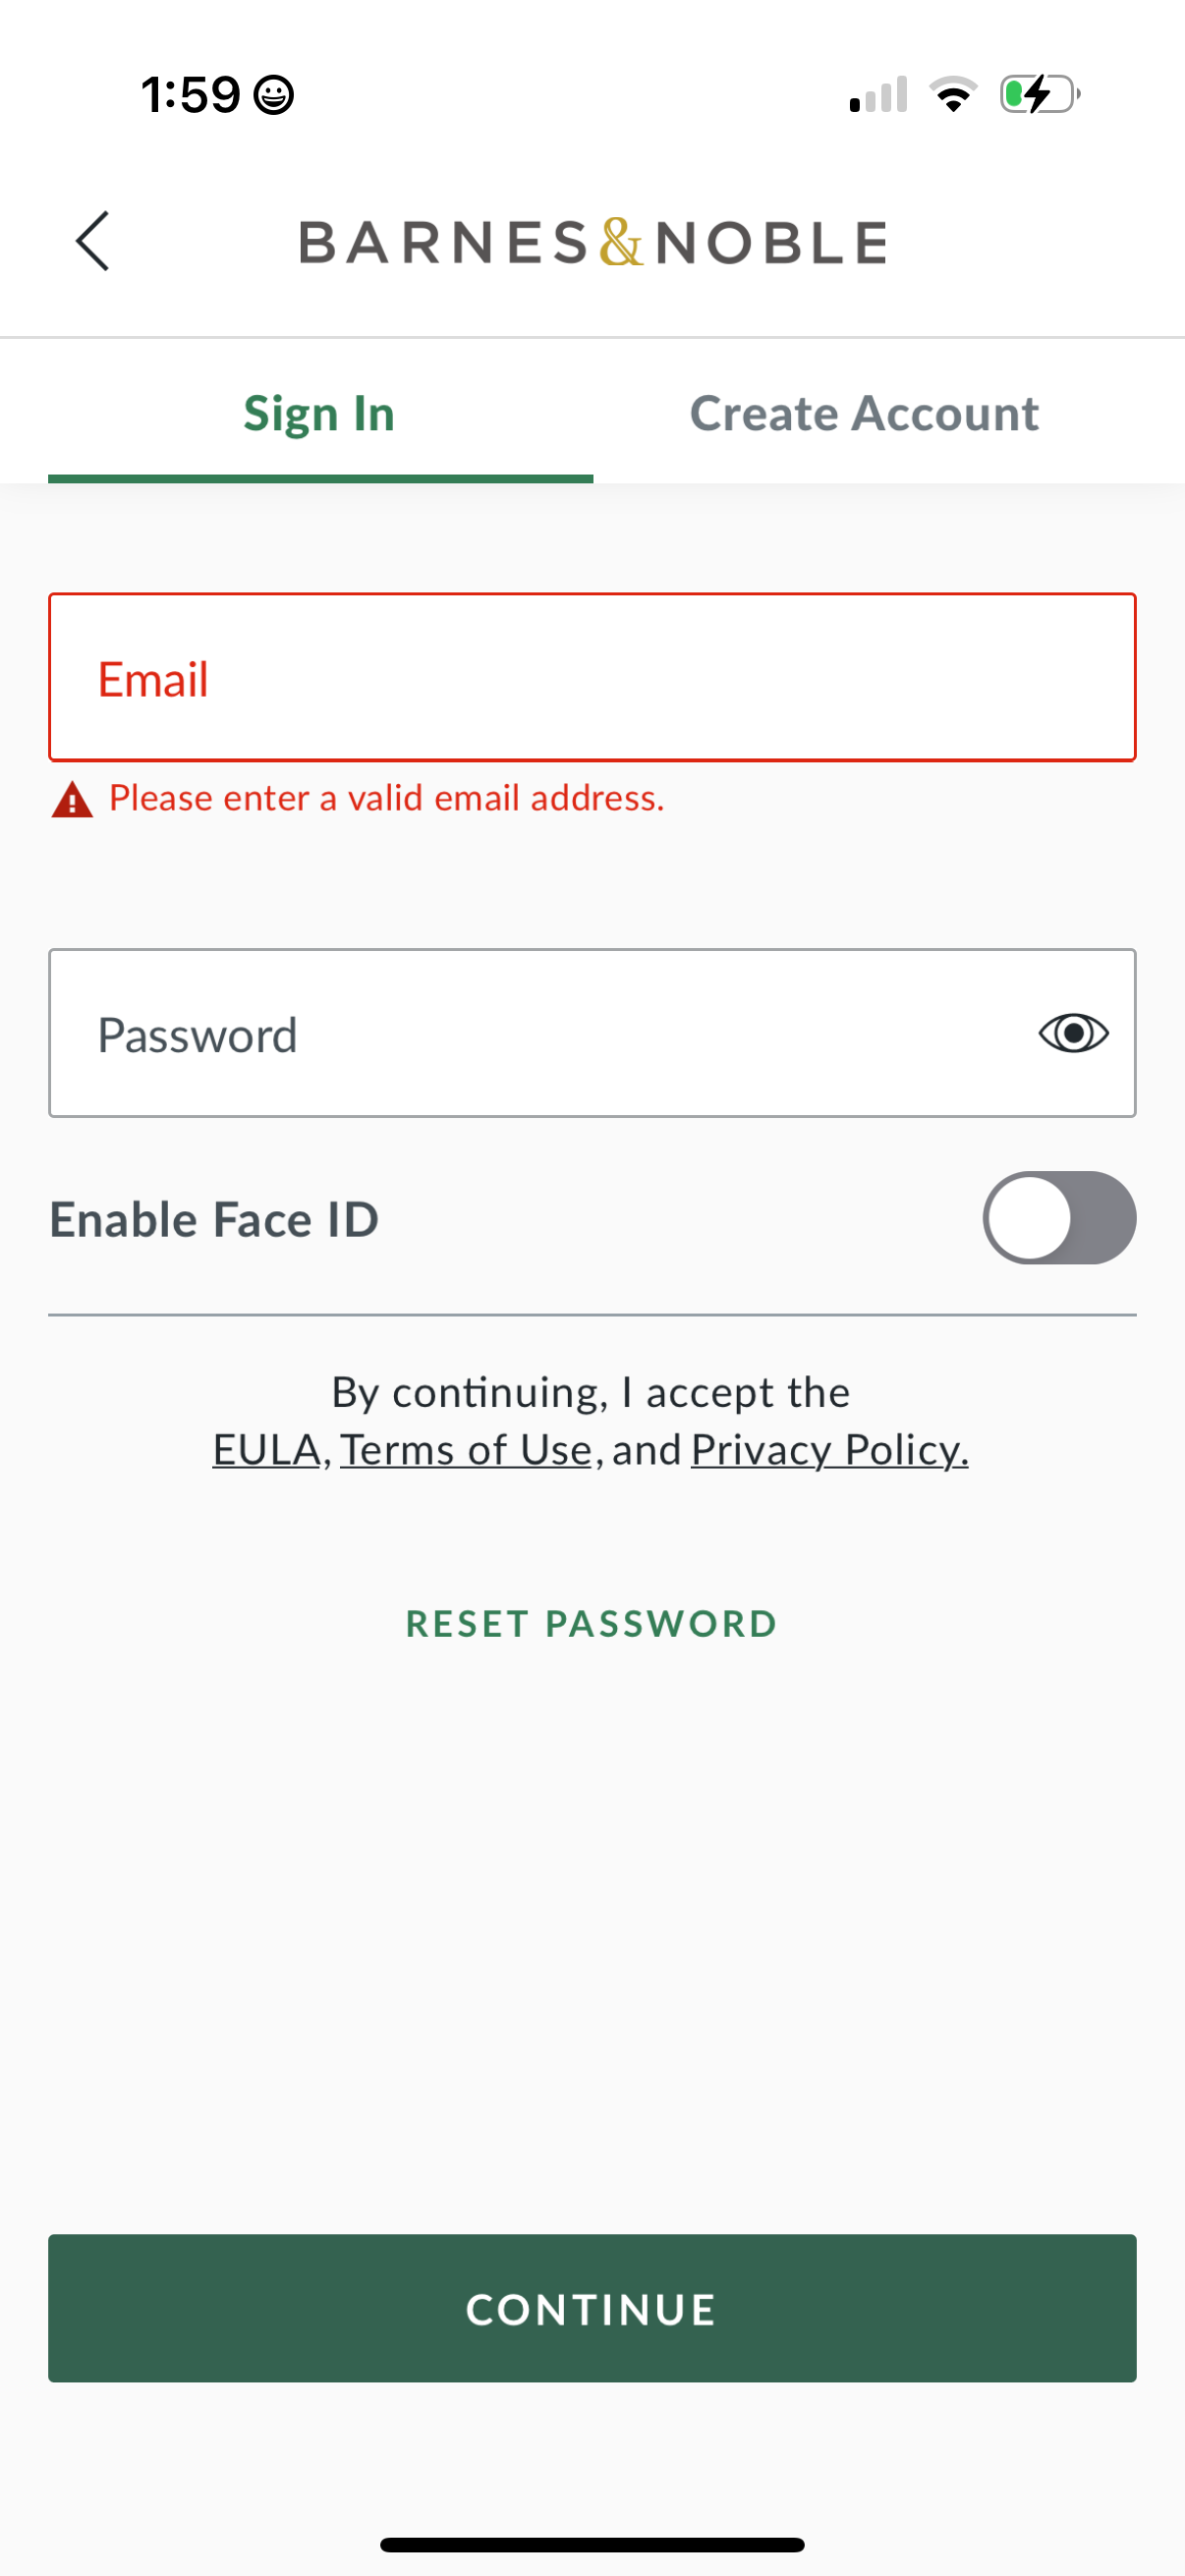Viewport: 1185px width, 2576px height.
Task: Focus the Password input field
Action: (x=540, y=1033)
